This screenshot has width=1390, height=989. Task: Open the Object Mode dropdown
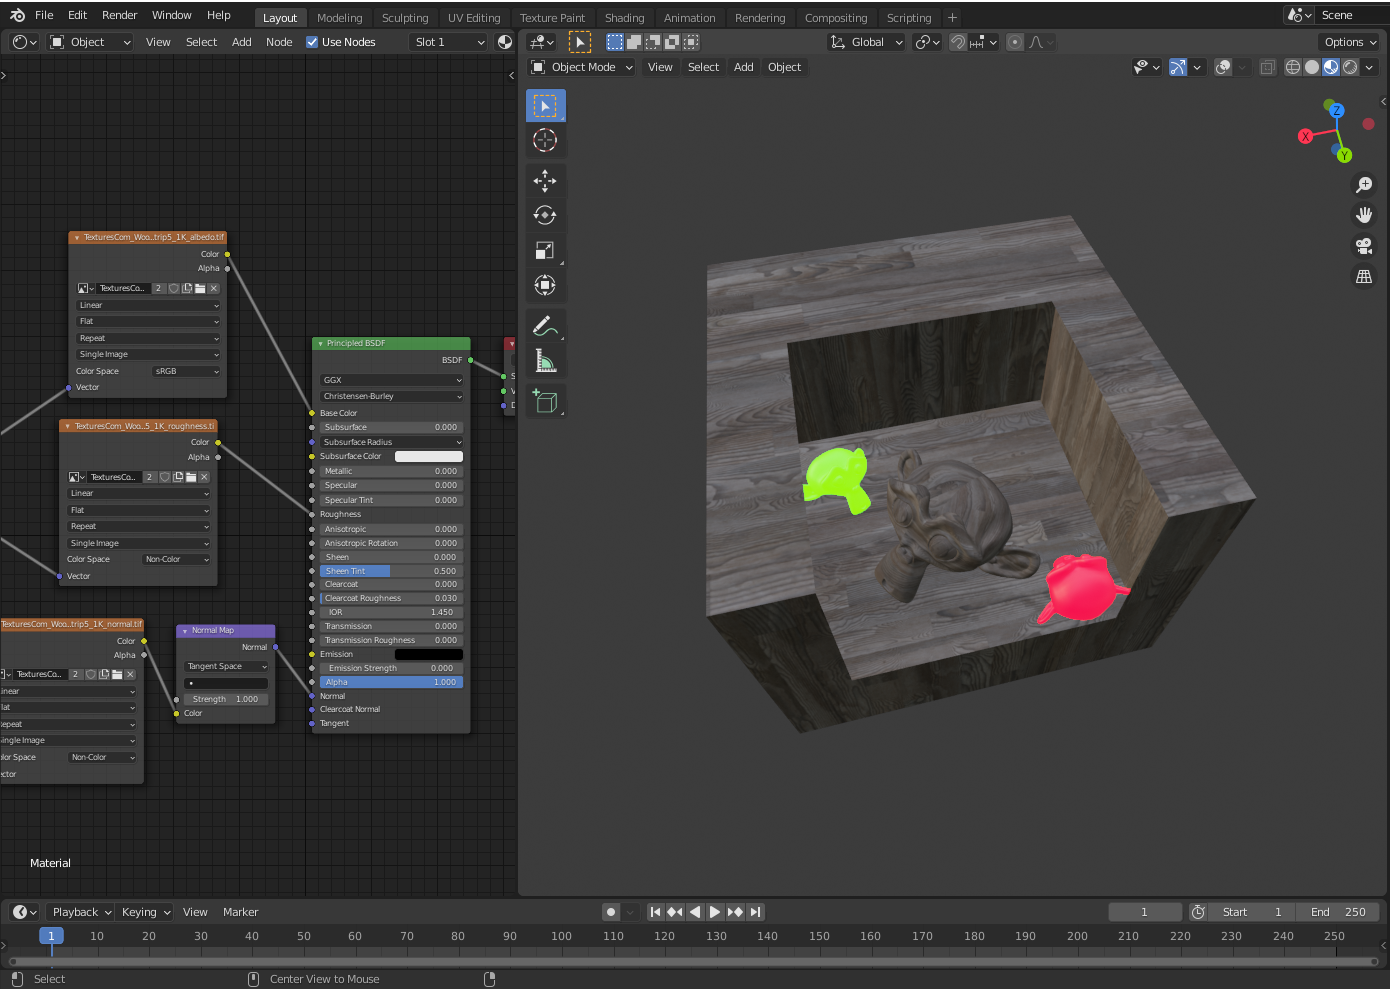tap(582, 67)
